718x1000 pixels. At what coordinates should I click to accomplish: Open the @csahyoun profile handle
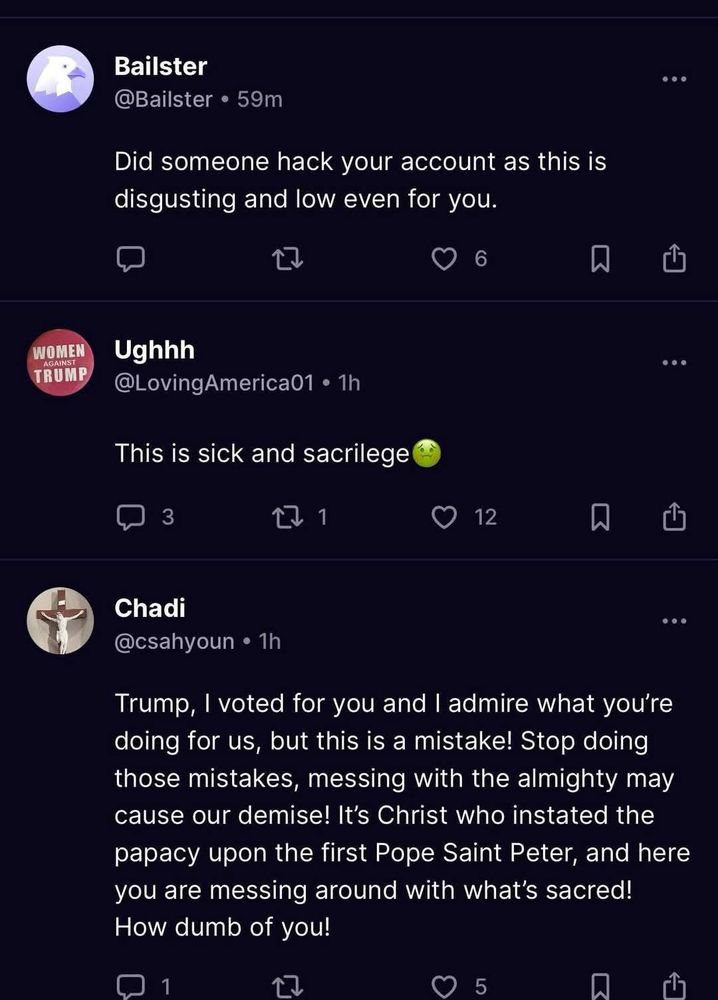174,642
